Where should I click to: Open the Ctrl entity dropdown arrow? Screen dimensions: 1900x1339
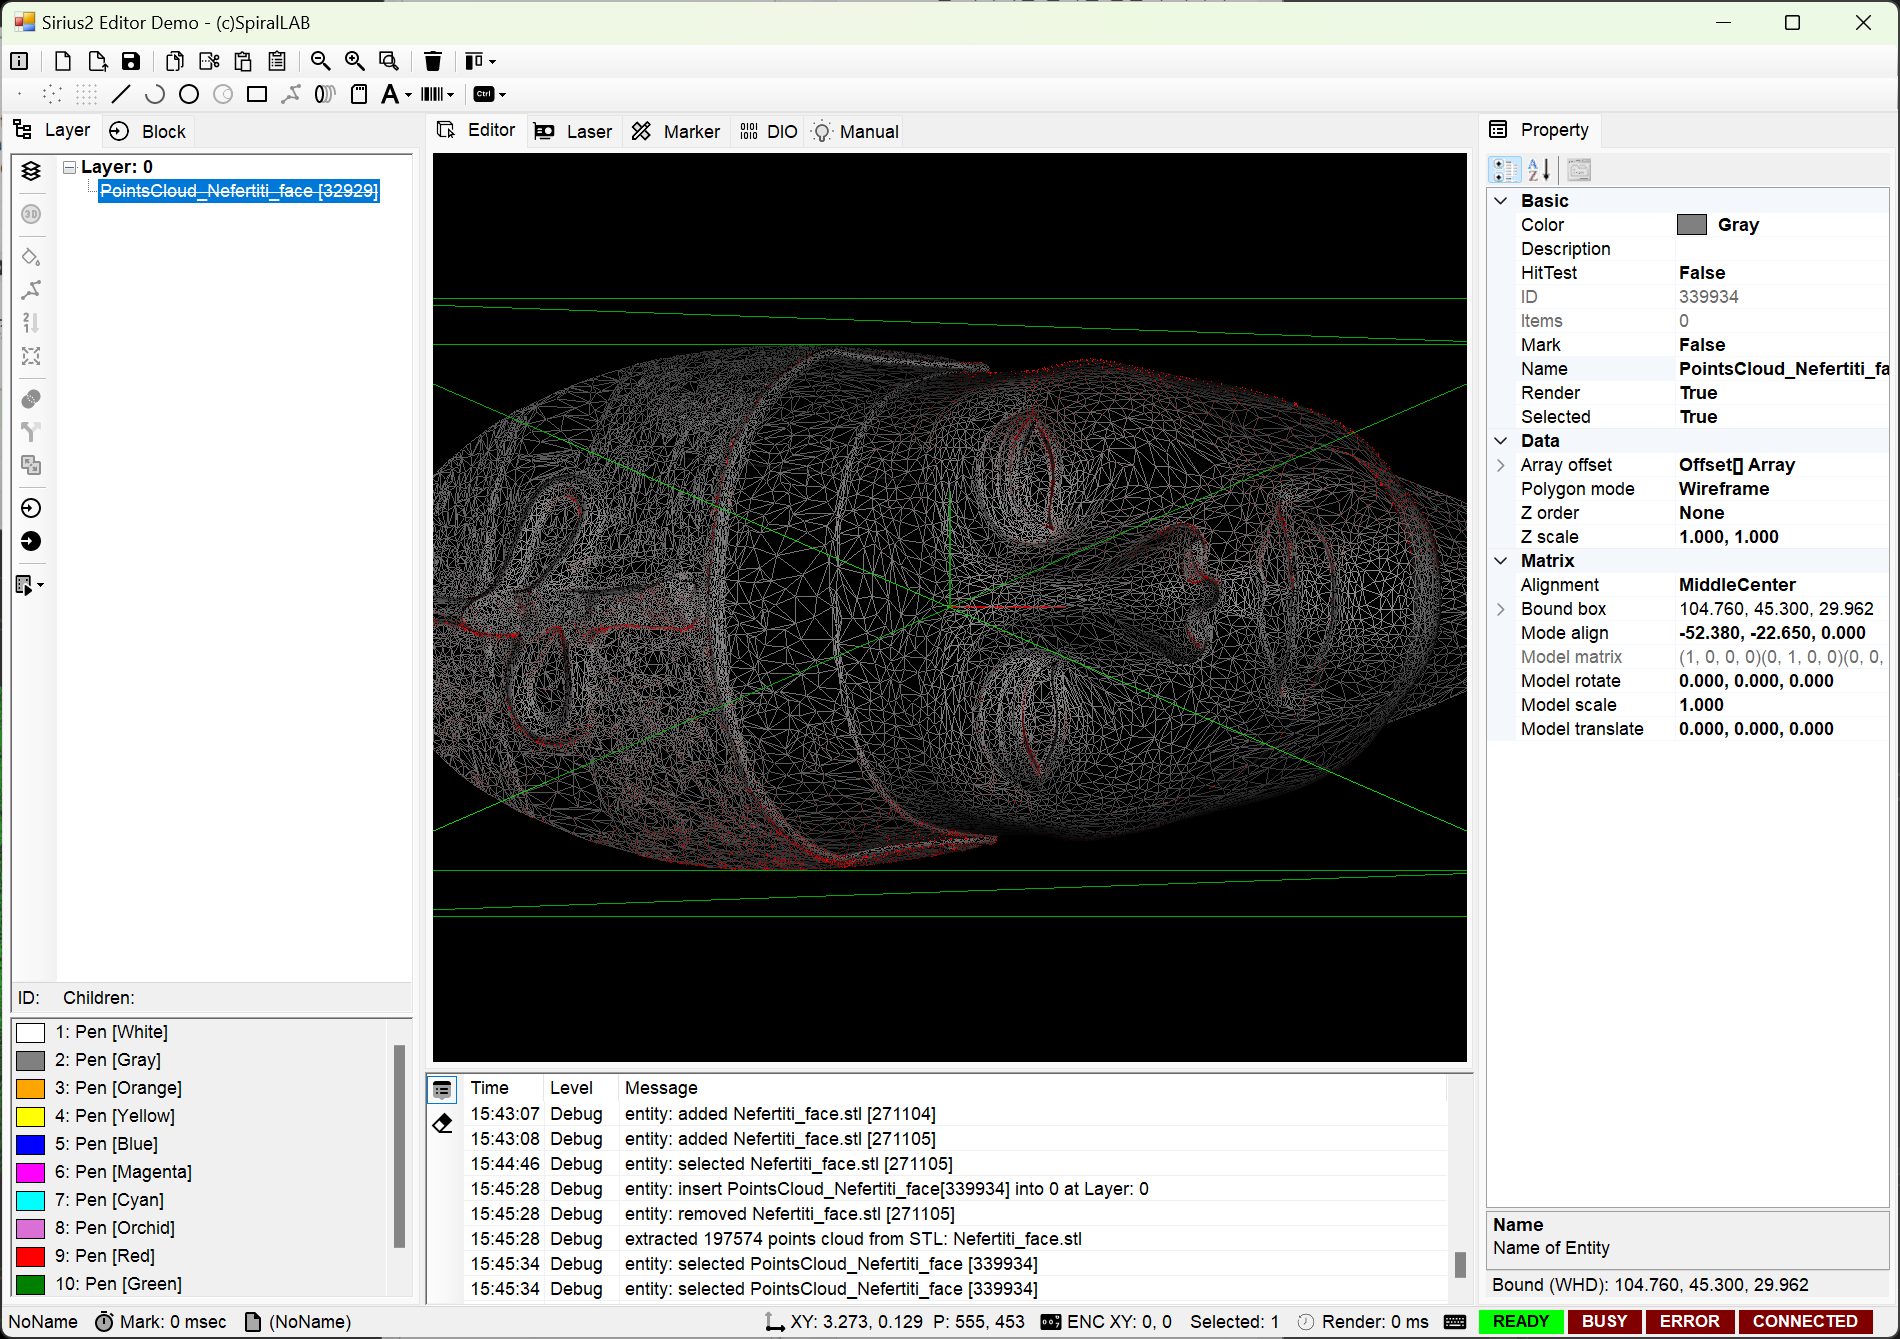[502, 95]
